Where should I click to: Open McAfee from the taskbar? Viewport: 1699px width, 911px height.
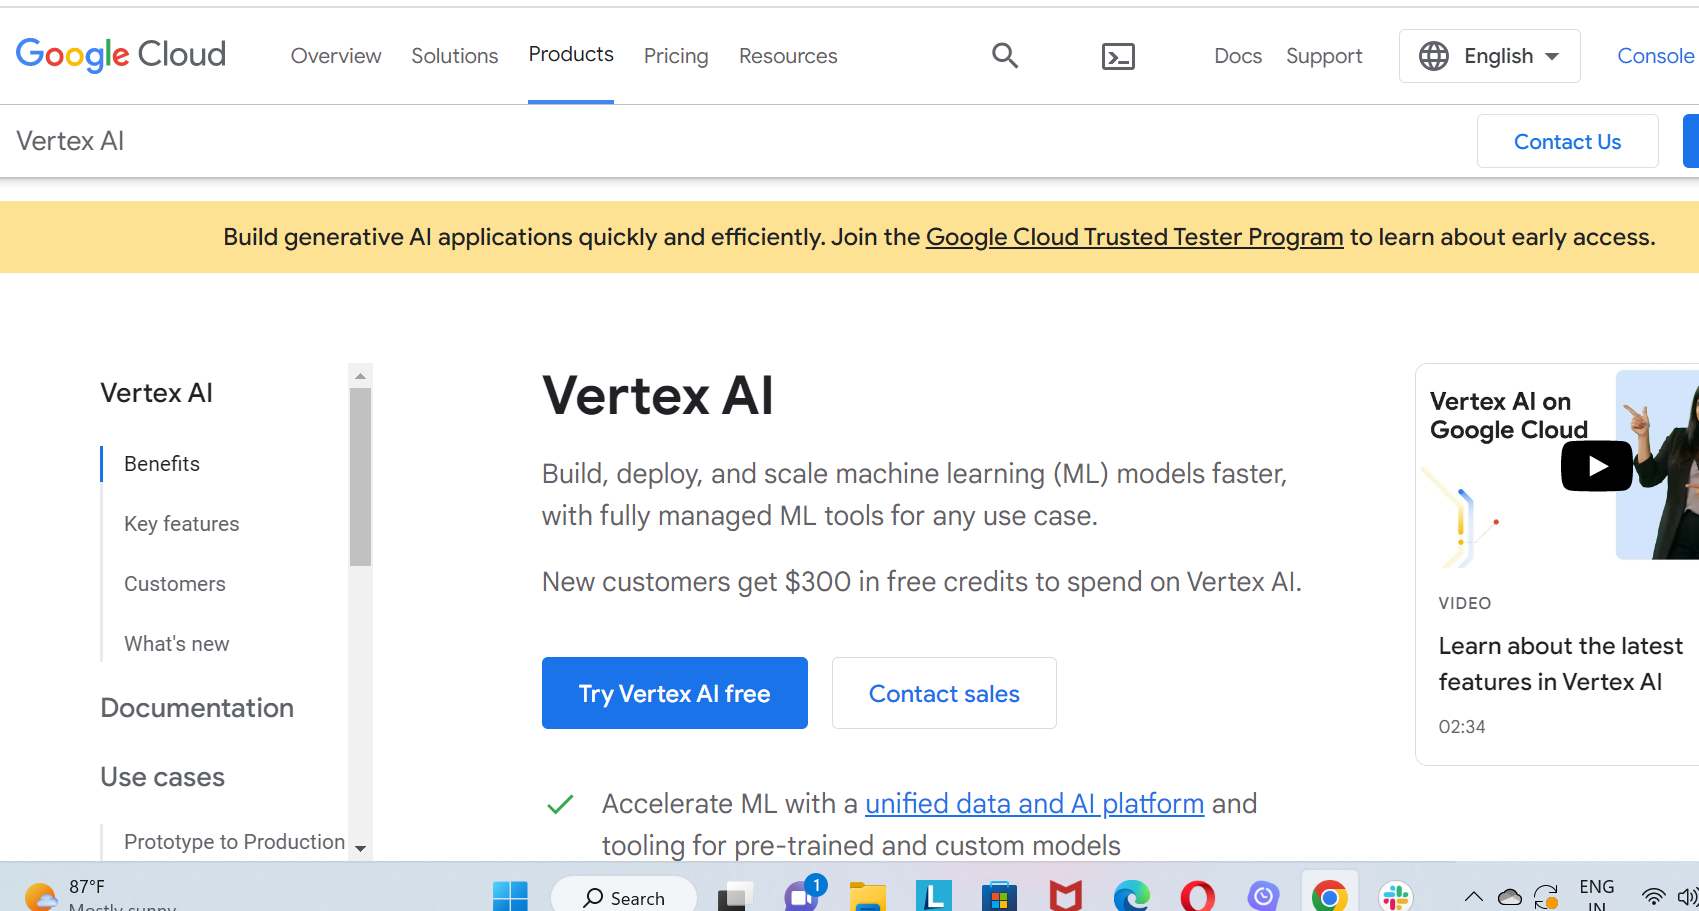[1065, 896]
